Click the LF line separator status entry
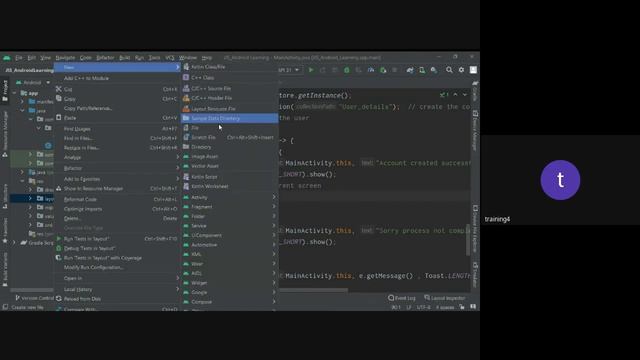 point(409,307)
